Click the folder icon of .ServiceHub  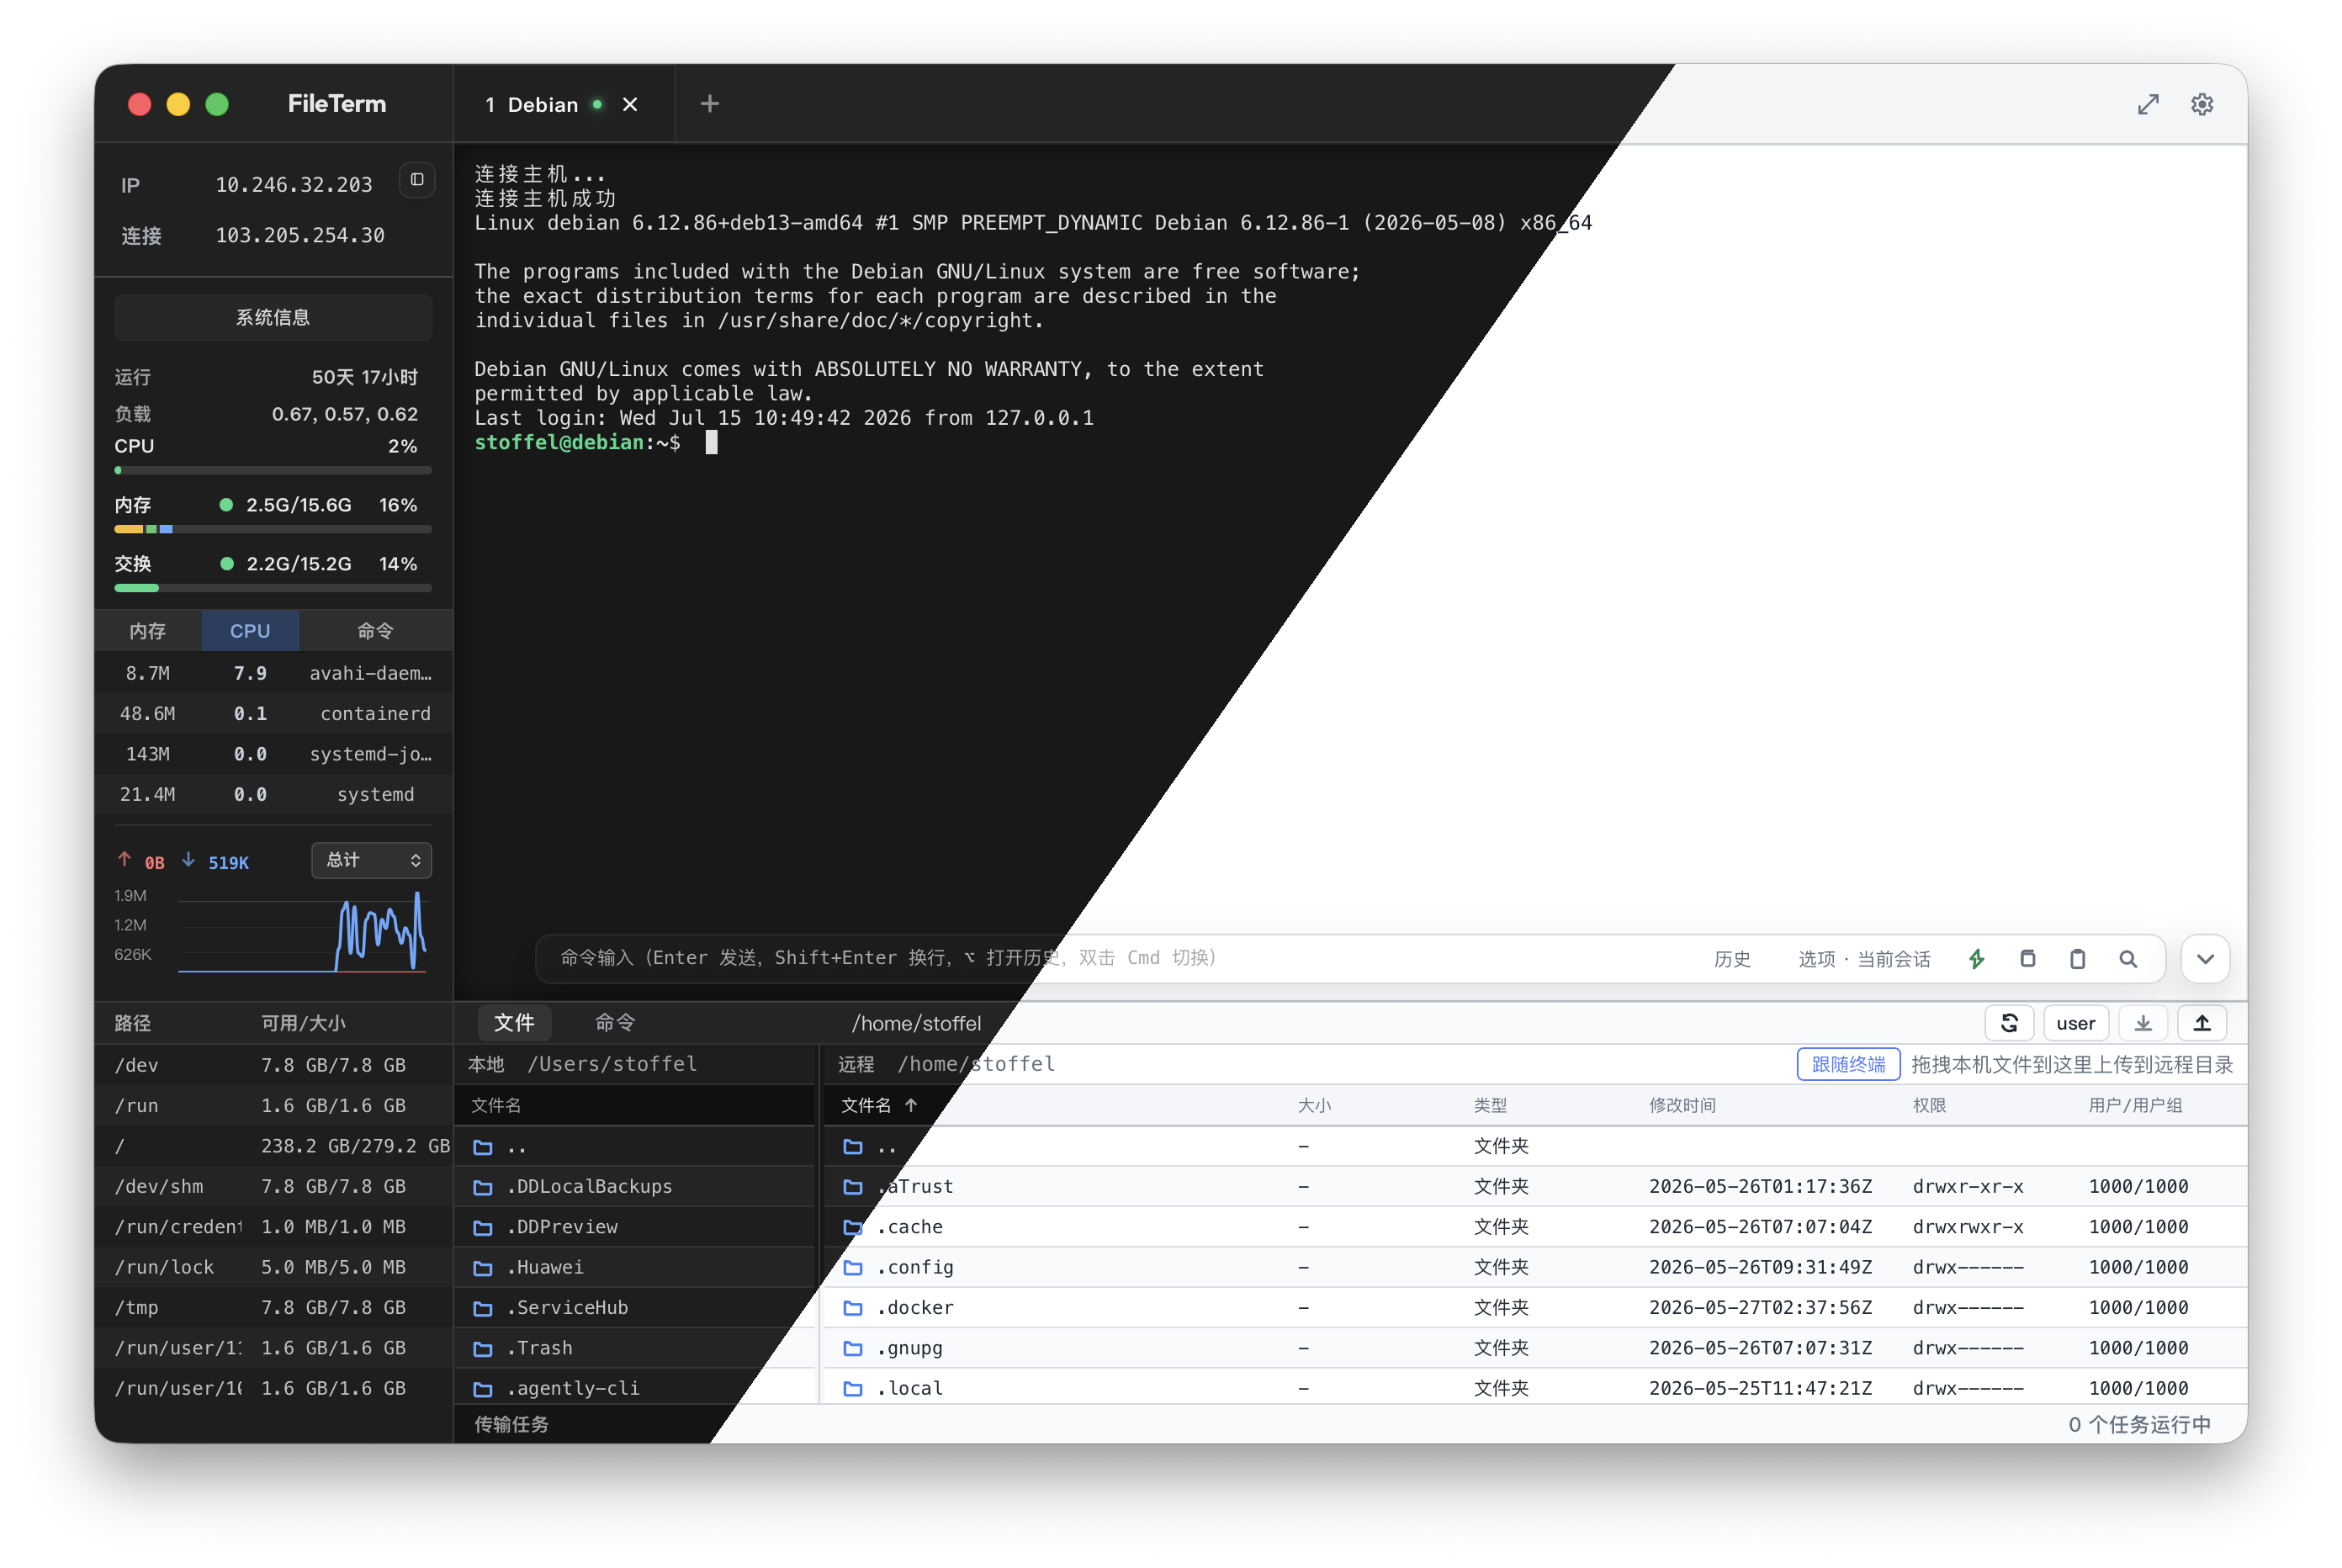483,1308
